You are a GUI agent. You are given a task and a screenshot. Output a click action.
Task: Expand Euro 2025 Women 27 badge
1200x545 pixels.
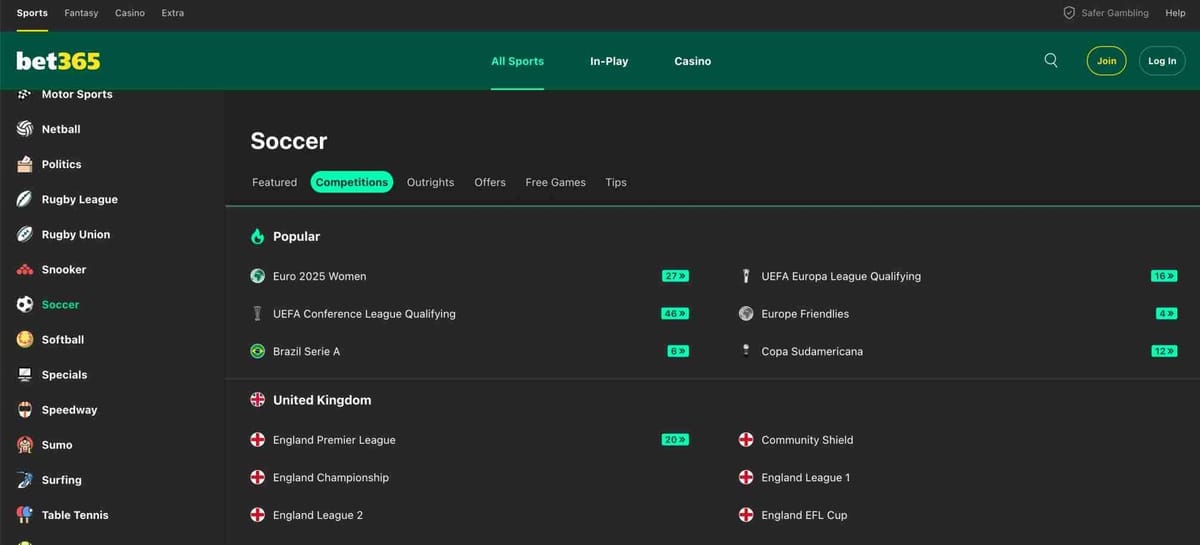pyautogui.click(x=675, y=276)
